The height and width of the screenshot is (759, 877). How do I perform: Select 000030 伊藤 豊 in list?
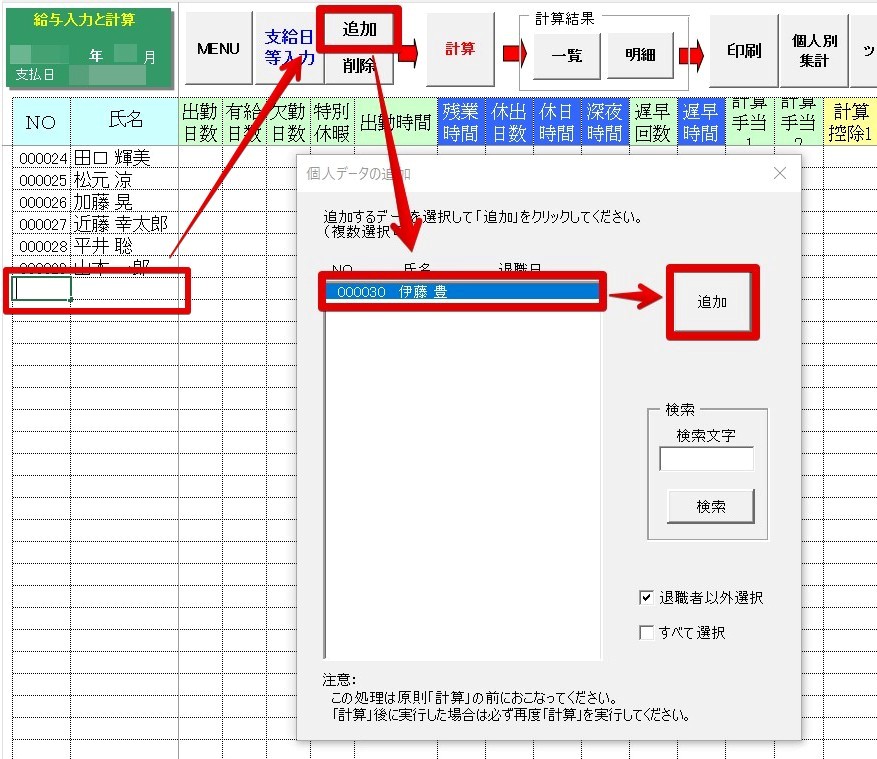point(462,291)
